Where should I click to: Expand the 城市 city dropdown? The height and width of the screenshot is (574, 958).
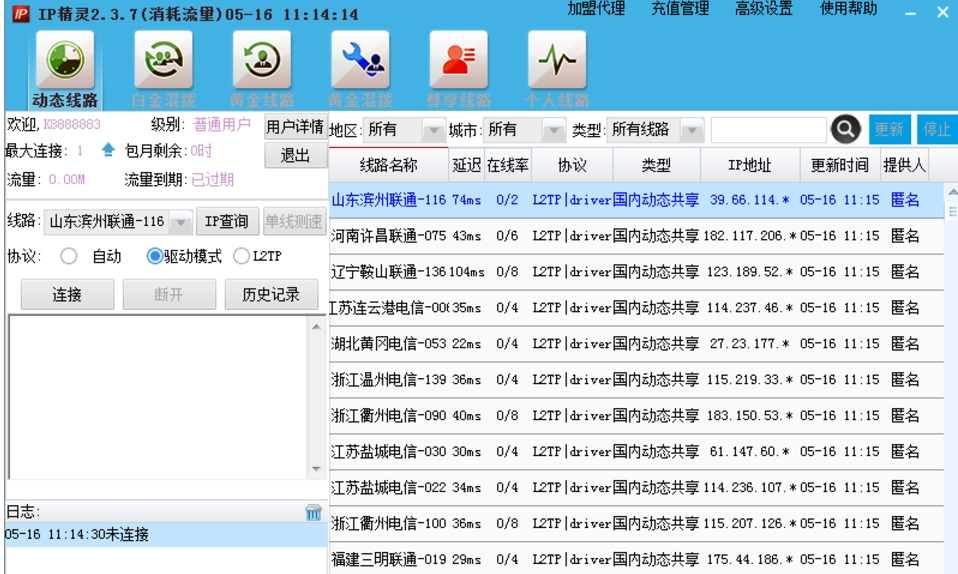(553, 130)
